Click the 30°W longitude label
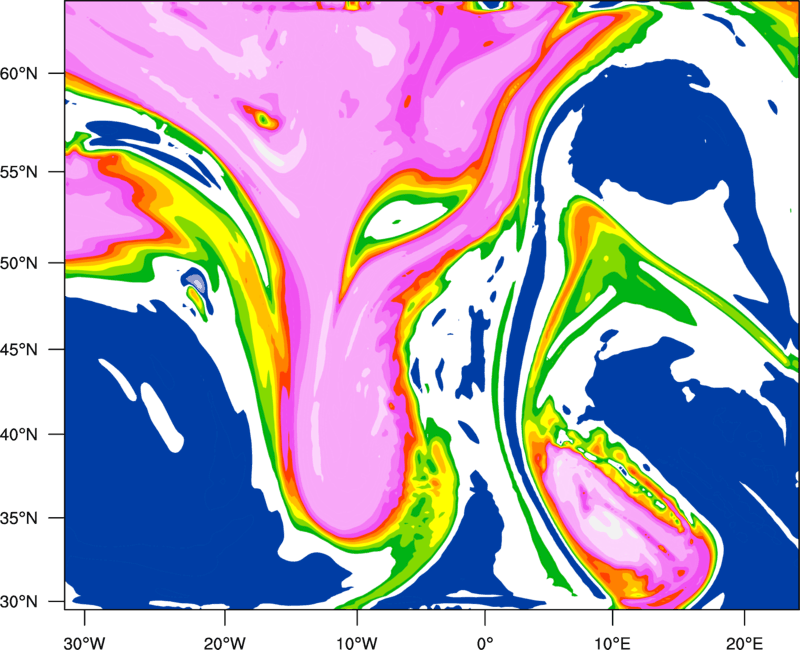Viewport: 800px width, 650px height. click(x=84, y=642)
